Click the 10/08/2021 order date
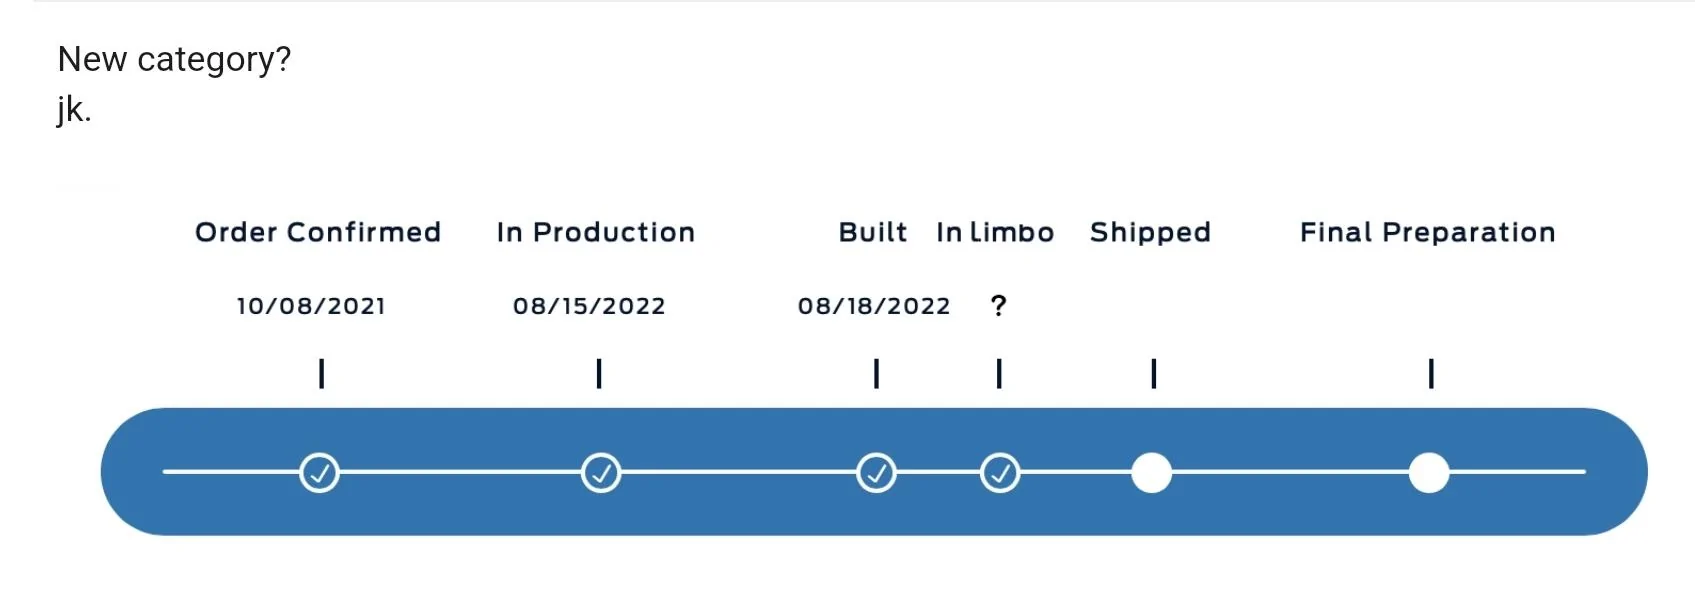The height and width of the screenshot is (612, 1695). pos(311,306)
